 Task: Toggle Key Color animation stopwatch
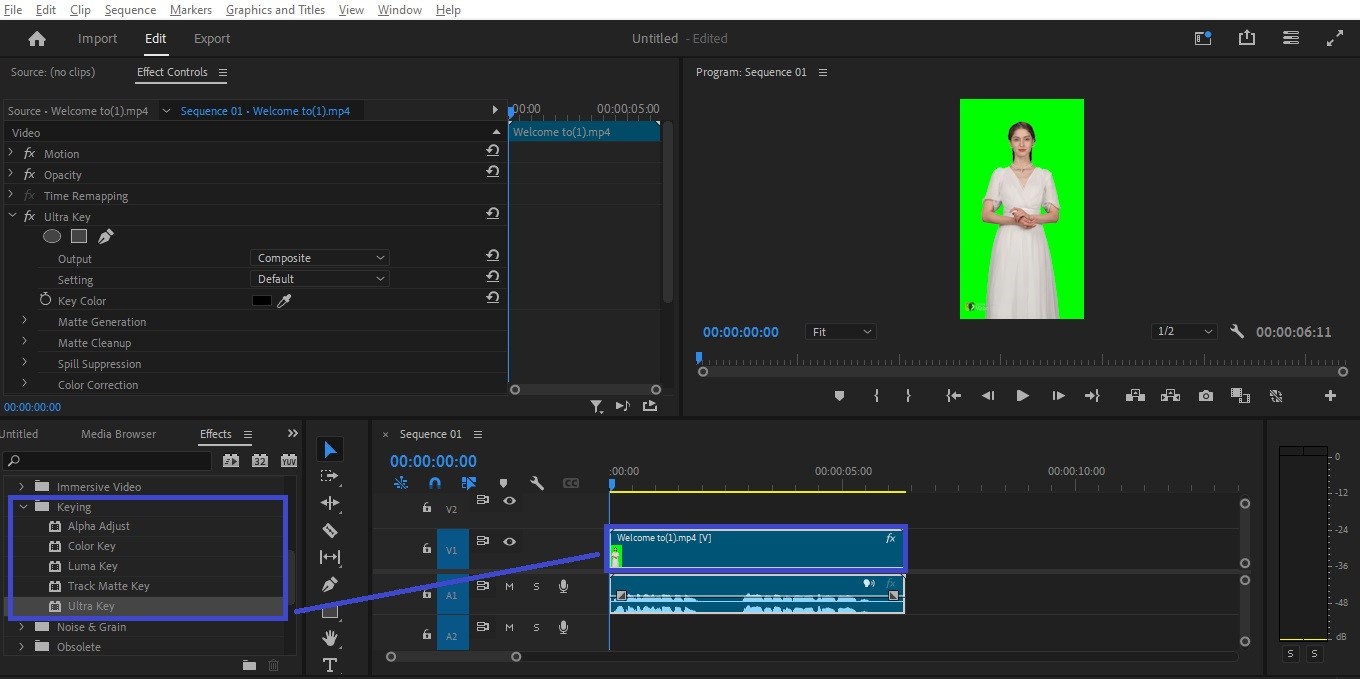[x=45, y=300]
